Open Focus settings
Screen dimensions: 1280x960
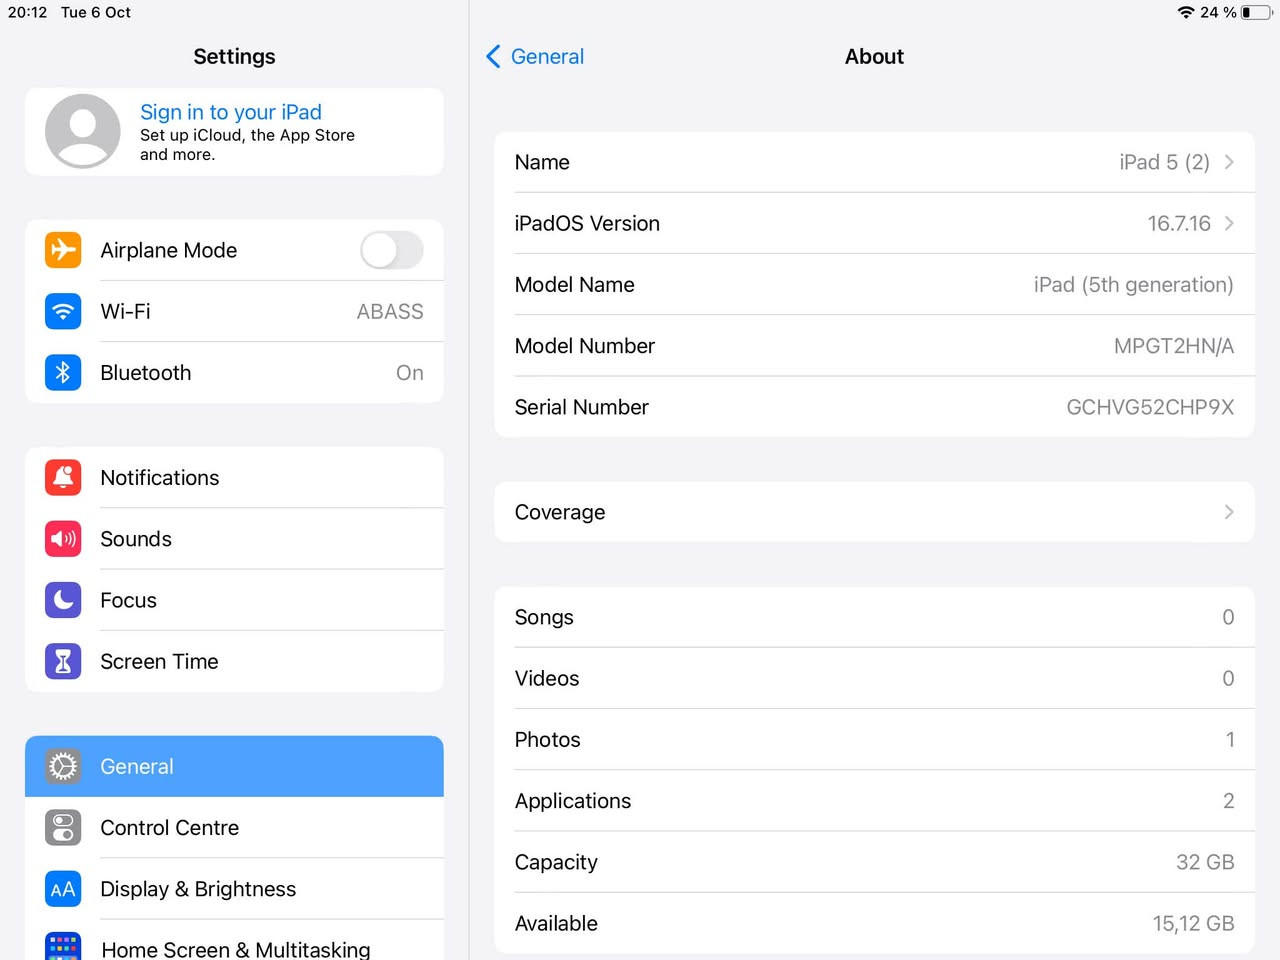(x=234, y=600)
